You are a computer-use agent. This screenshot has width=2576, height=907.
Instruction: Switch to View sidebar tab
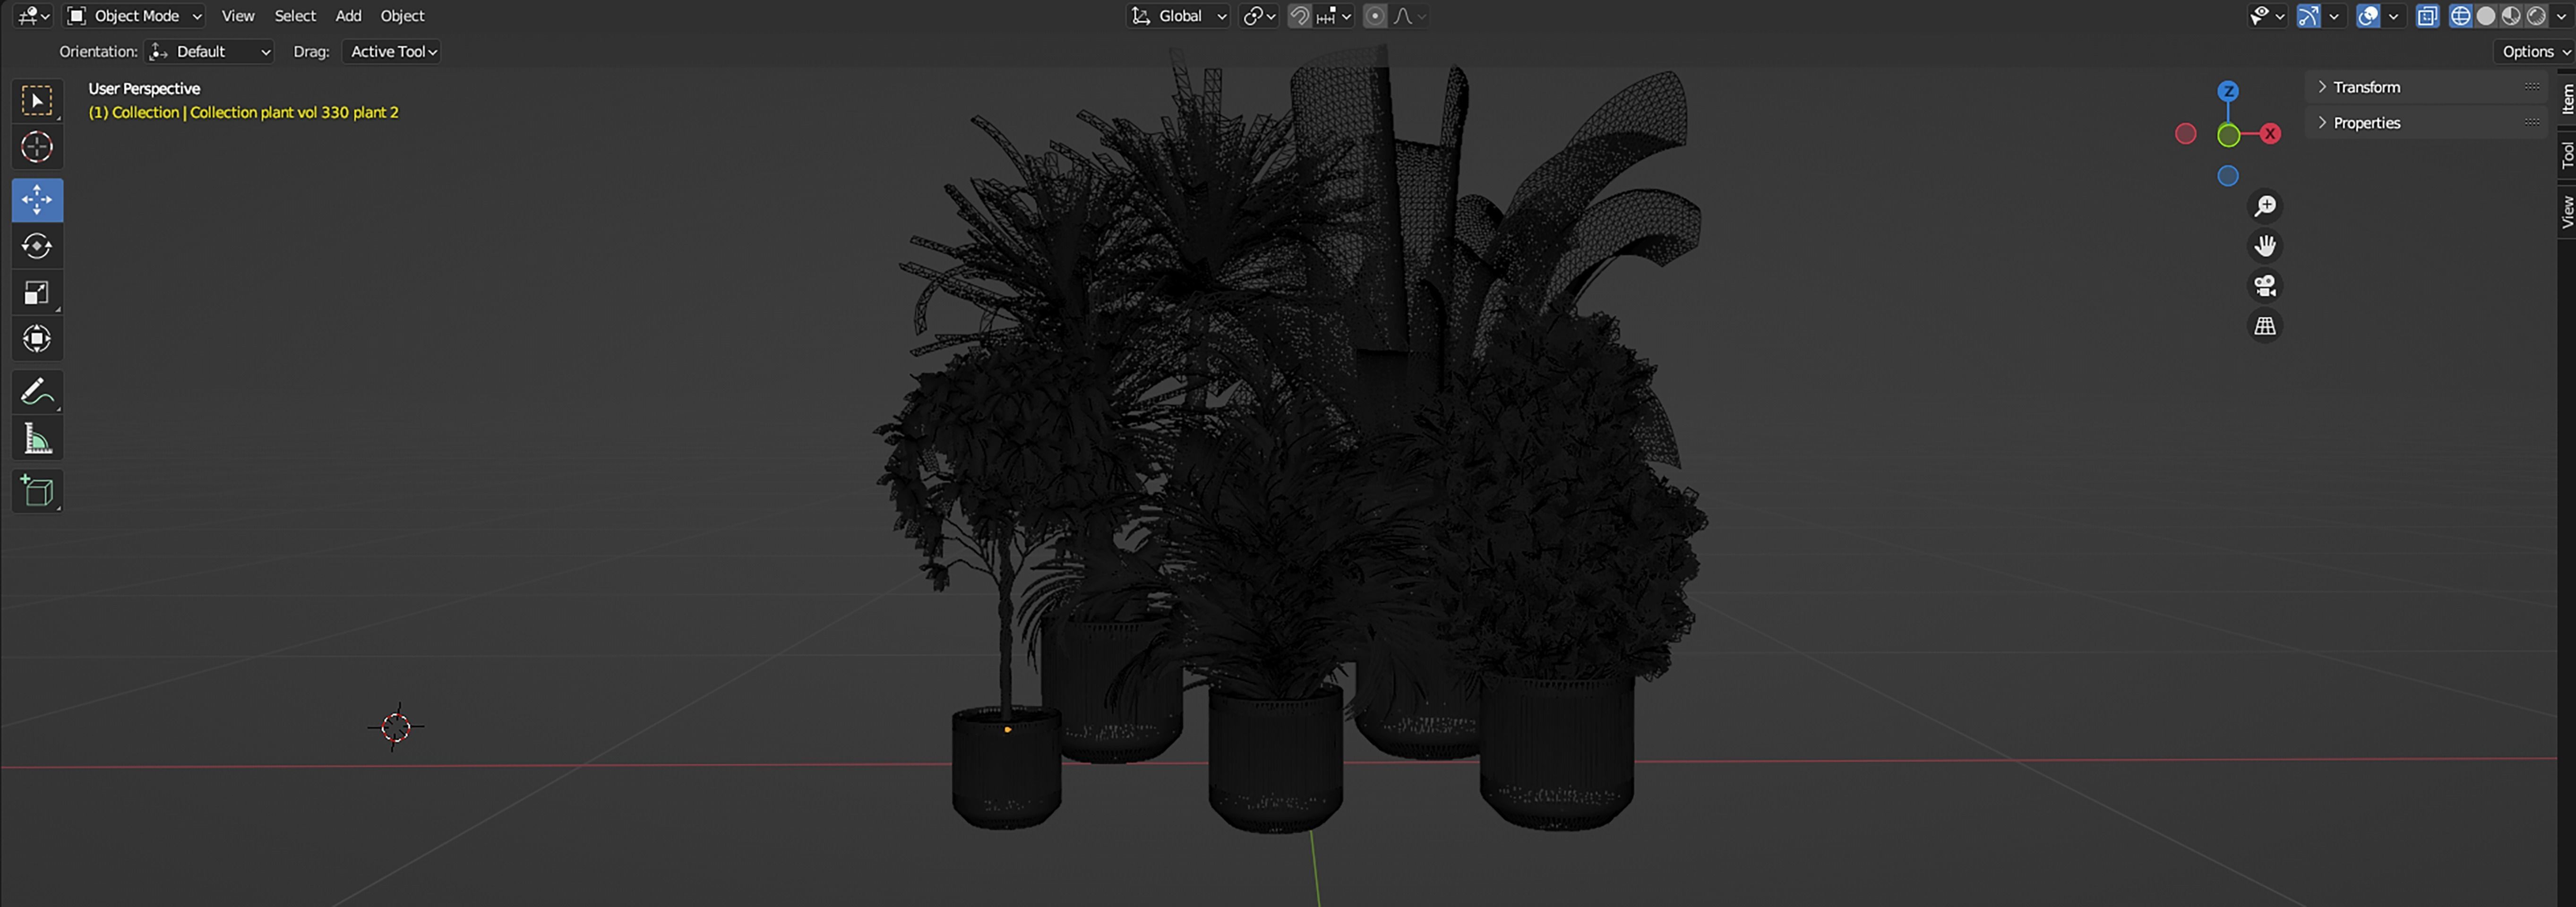(2566, 212)
